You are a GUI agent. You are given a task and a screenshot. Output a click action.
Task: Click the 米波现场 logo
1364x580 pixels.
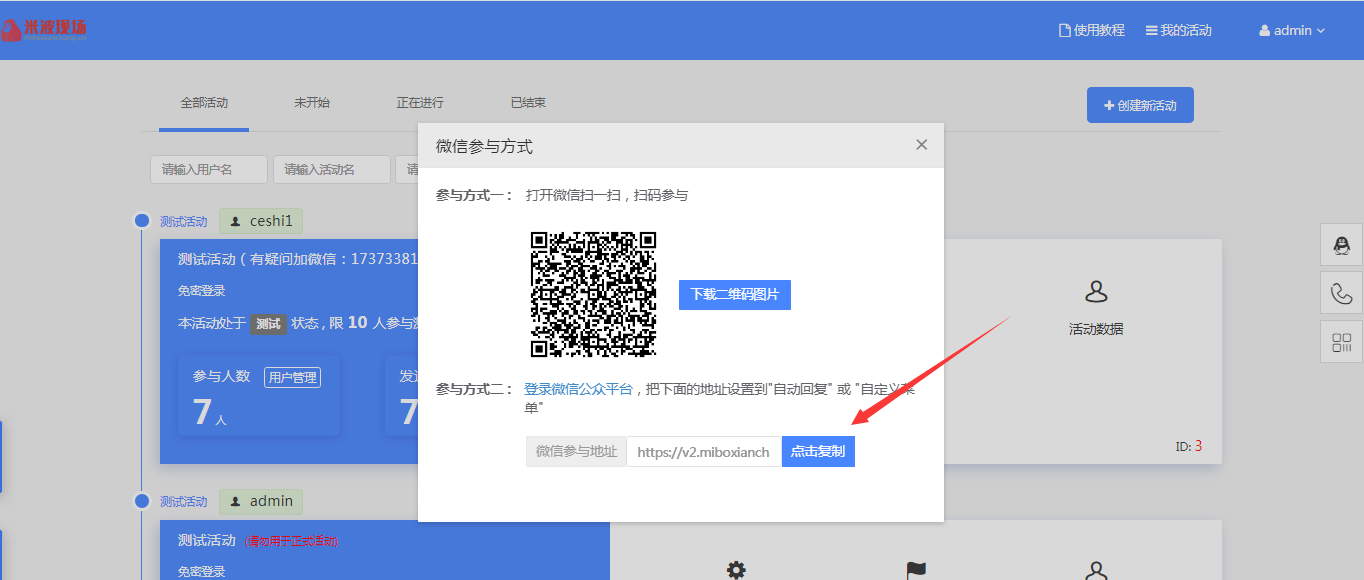coord(44,29)
